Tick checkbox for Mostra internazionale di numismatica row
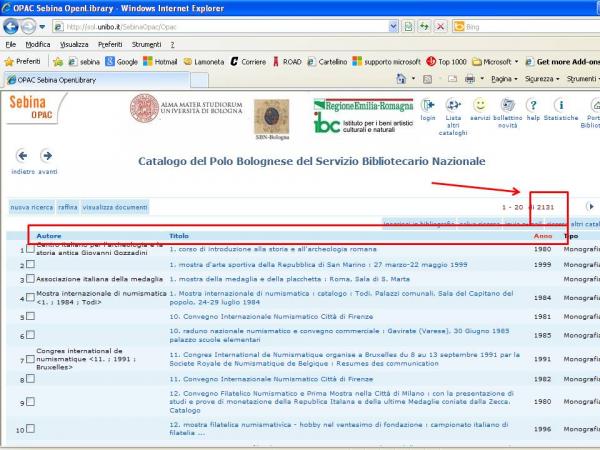 31,297
